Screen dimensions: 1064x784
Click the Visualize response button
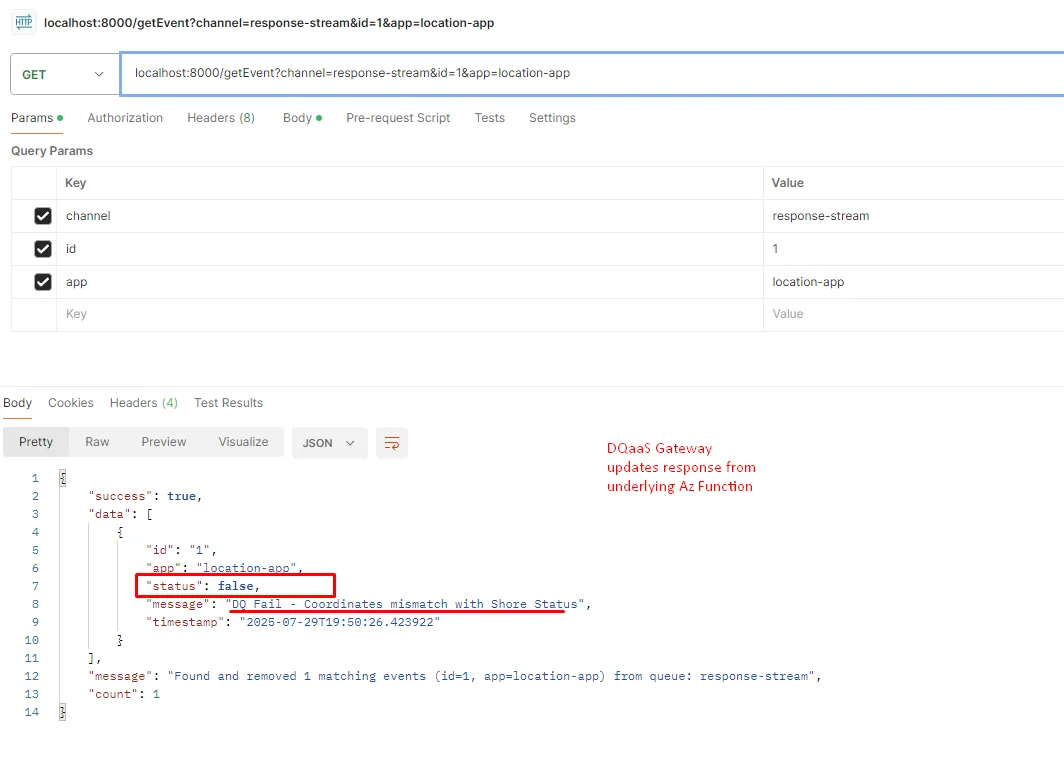click(x=243, y=442)
